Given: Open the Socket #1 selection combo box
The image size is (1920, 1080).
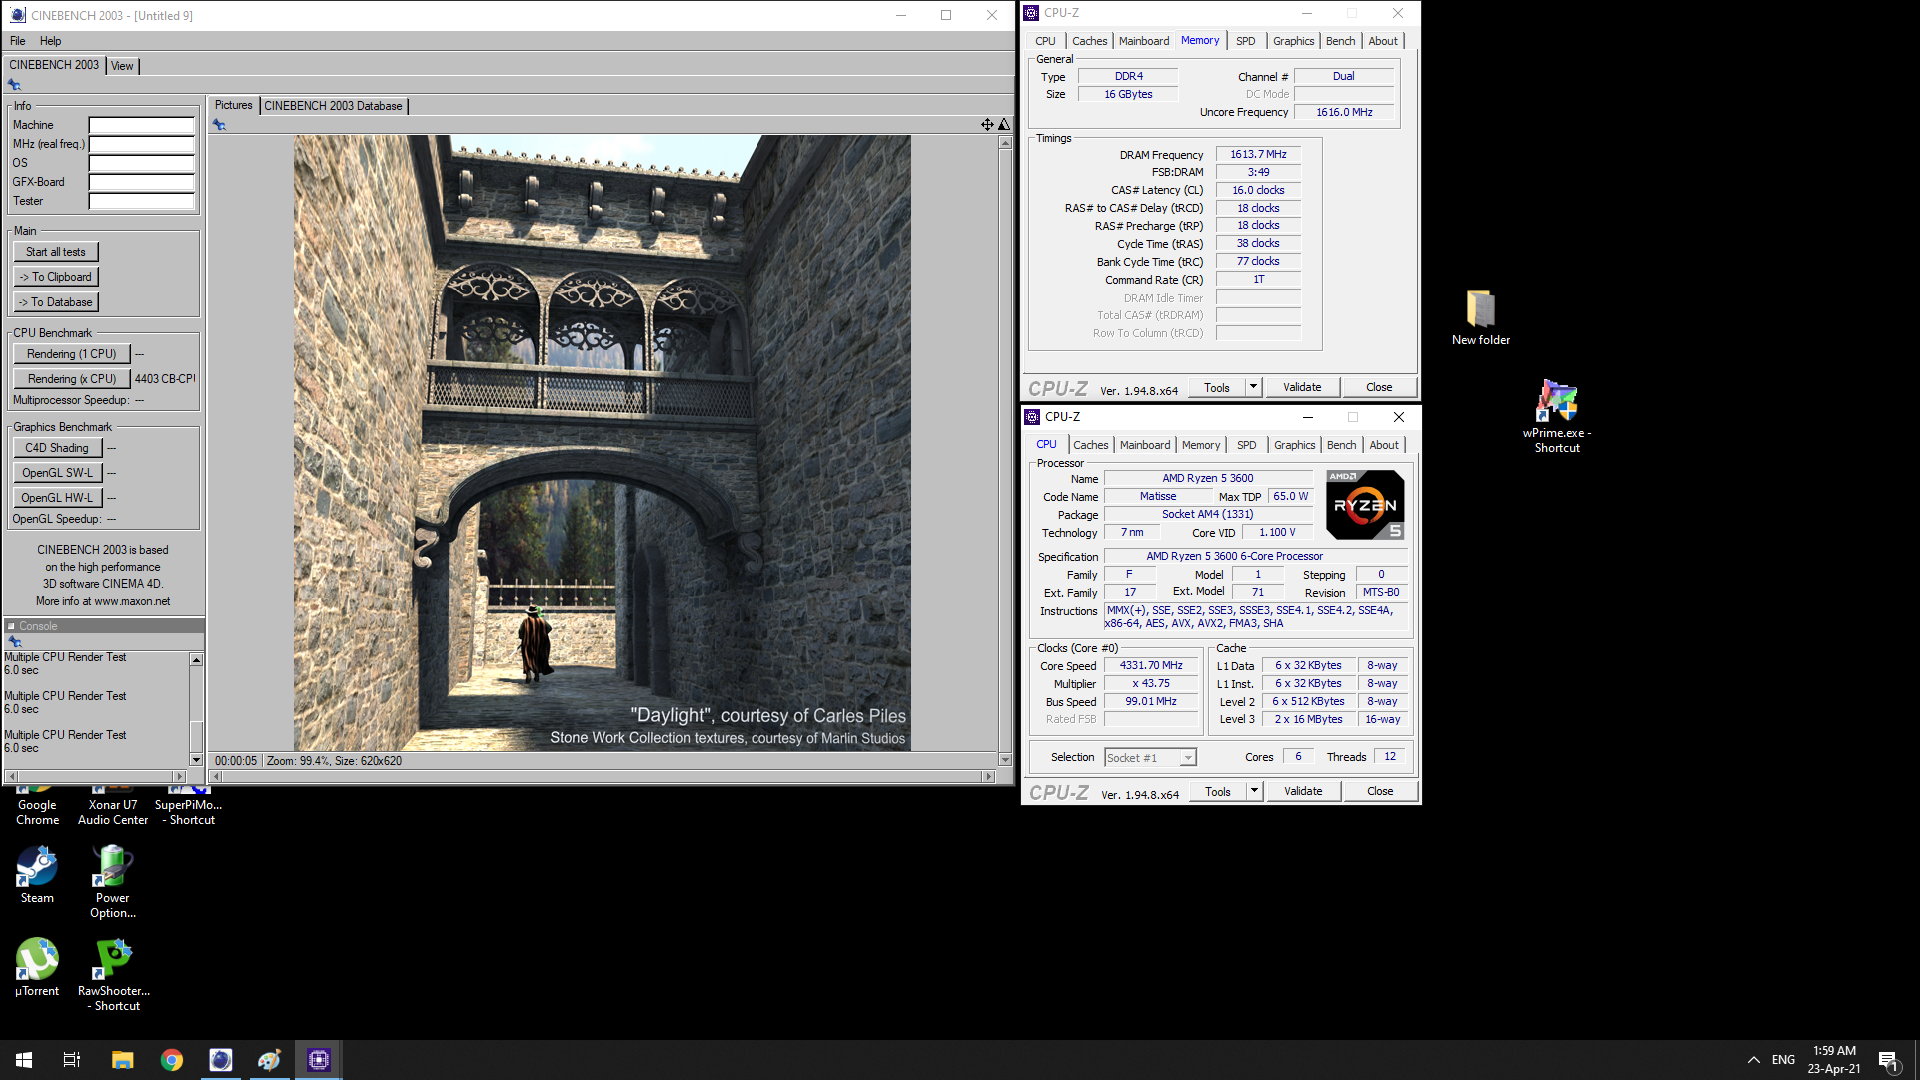Looking at the screenshot, I should 1150,758.
